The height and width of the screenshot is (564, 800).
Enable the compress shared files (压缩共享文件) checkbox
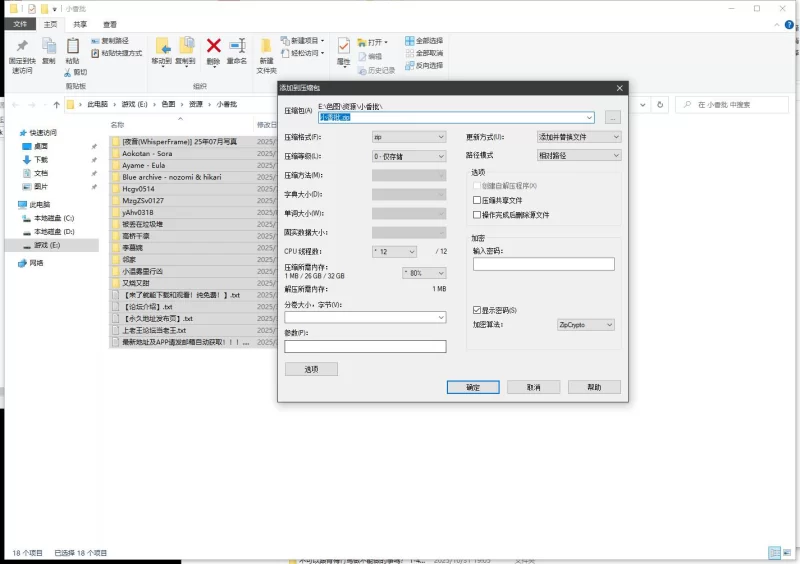pyautogui.click(x=476, y=200)
